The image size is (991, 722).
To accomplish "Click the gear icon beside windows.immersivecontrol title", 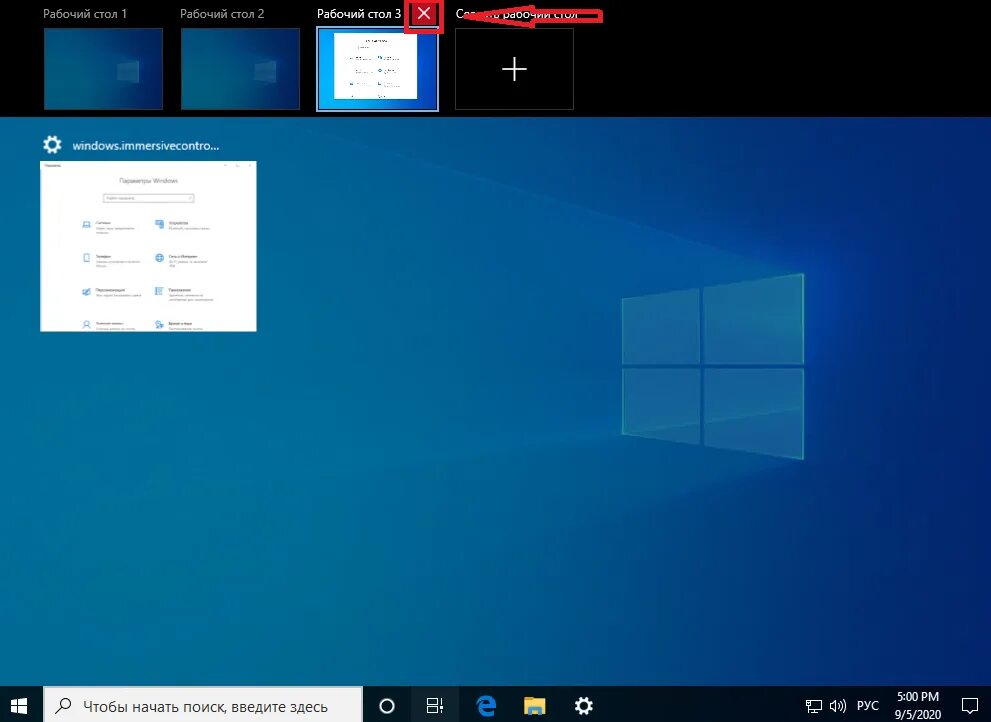I will [x=52, y=145].
